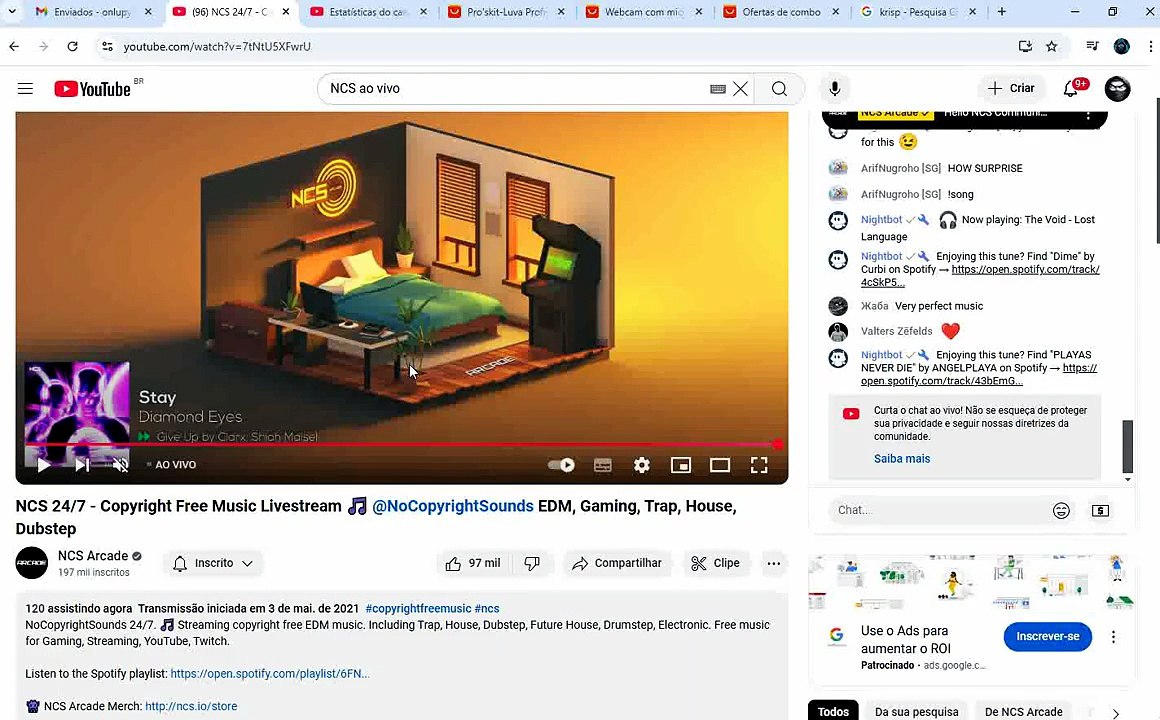Image resolution: width=1160 pixels, height=720 pixels.
Task: Skip to the next video
Action: click(x=82, y=465)
